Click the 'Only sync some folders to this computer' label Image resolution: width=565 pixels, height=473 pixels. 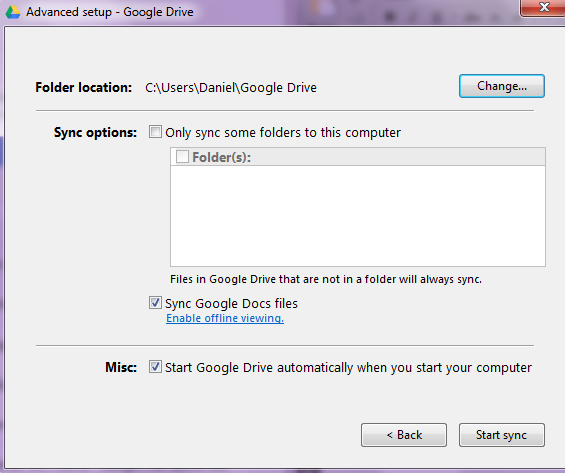[283, 133]
